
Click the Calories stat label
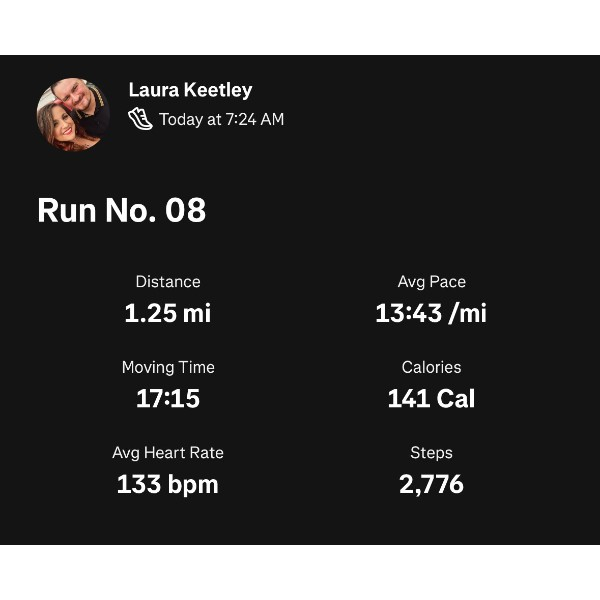click(431, 367)
